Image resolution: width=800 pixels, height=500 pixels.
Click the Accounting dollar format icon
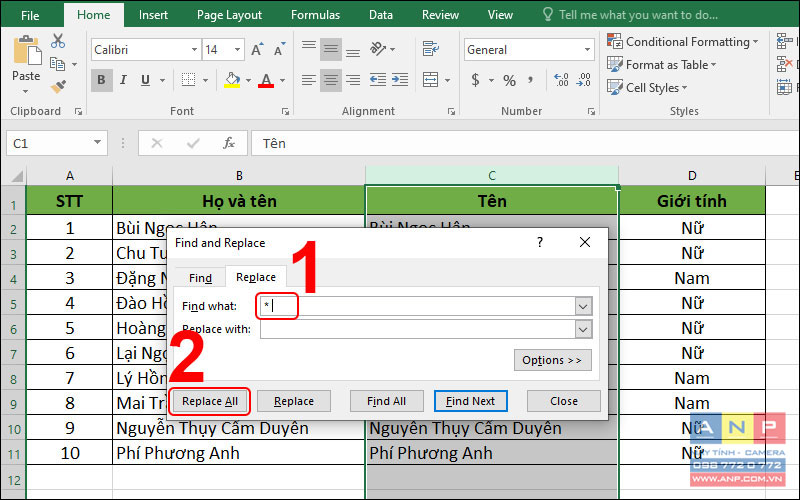(476, 80)
